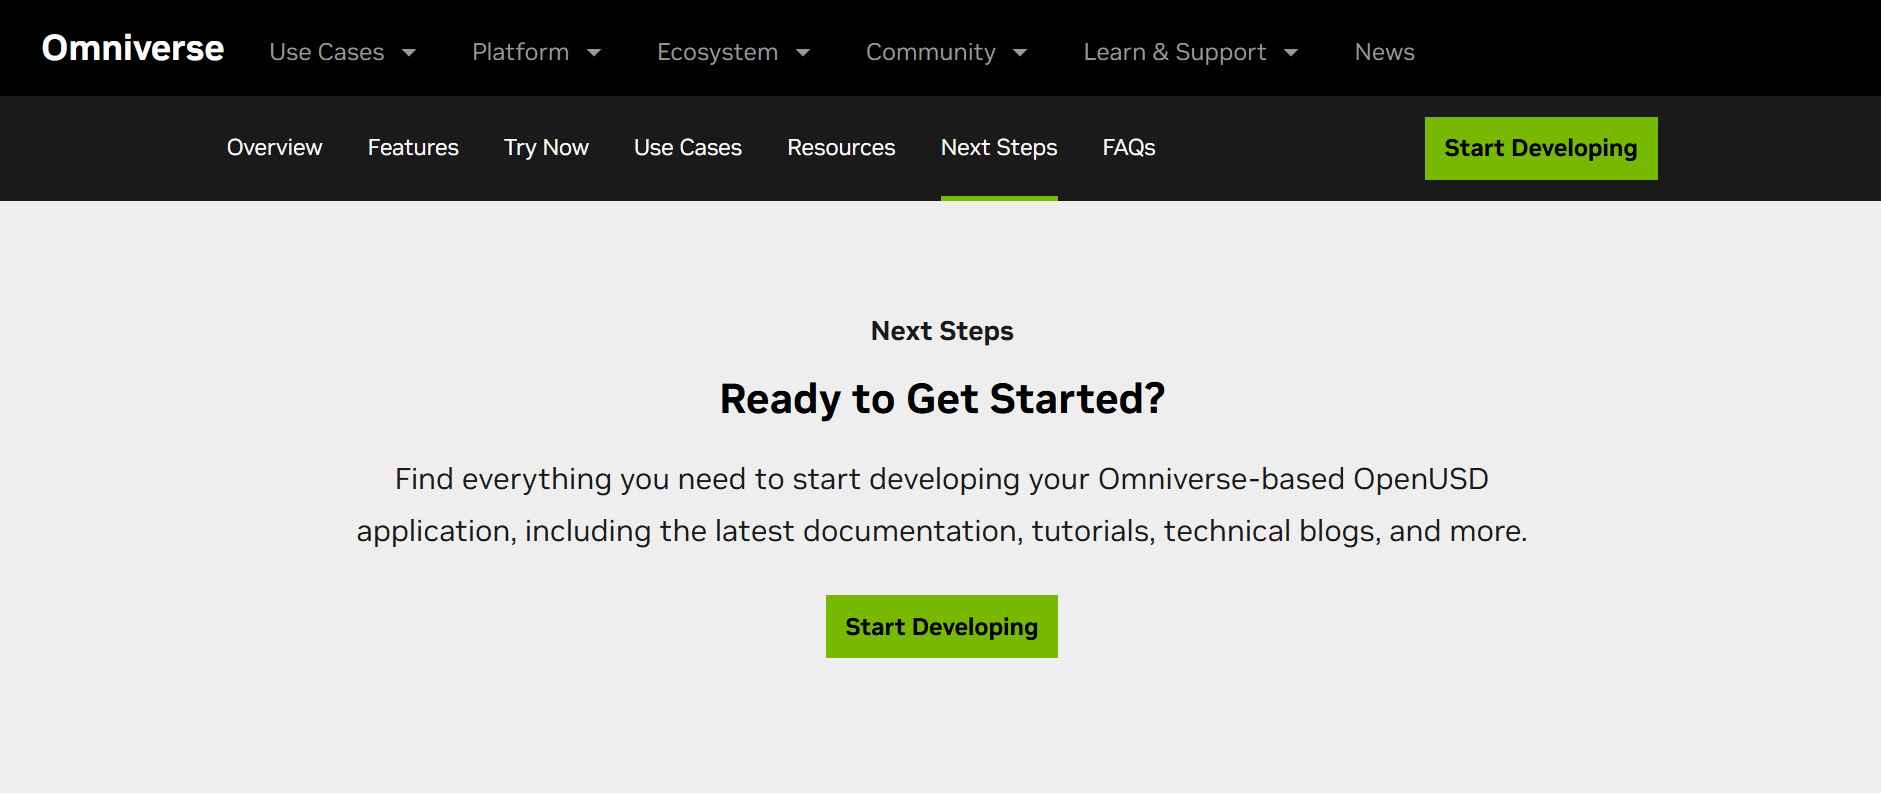This screenshot has height=795, width=1881.
Task: Expand the Ecosystem dropdown menu
Action: click(x=733, y=52)
